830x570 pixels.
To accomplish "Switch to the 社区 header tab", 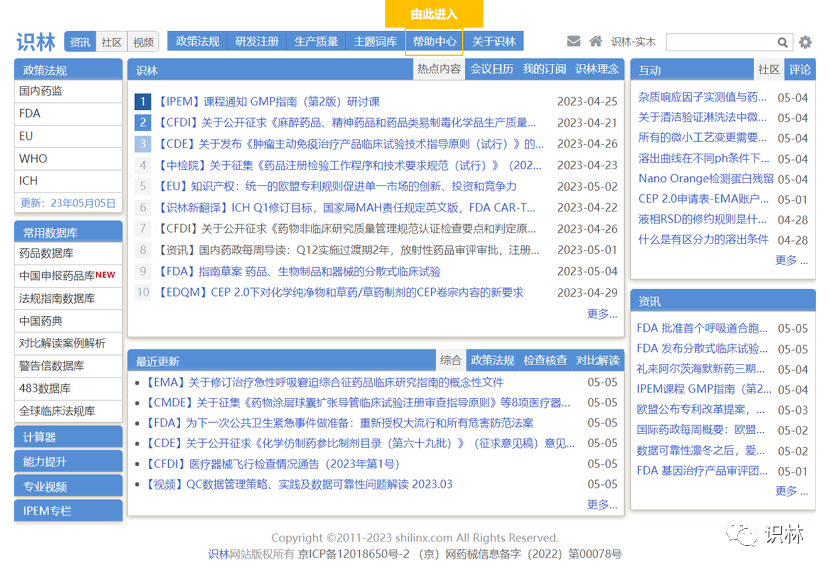I will pyautogui.click(x=112, y=42).
